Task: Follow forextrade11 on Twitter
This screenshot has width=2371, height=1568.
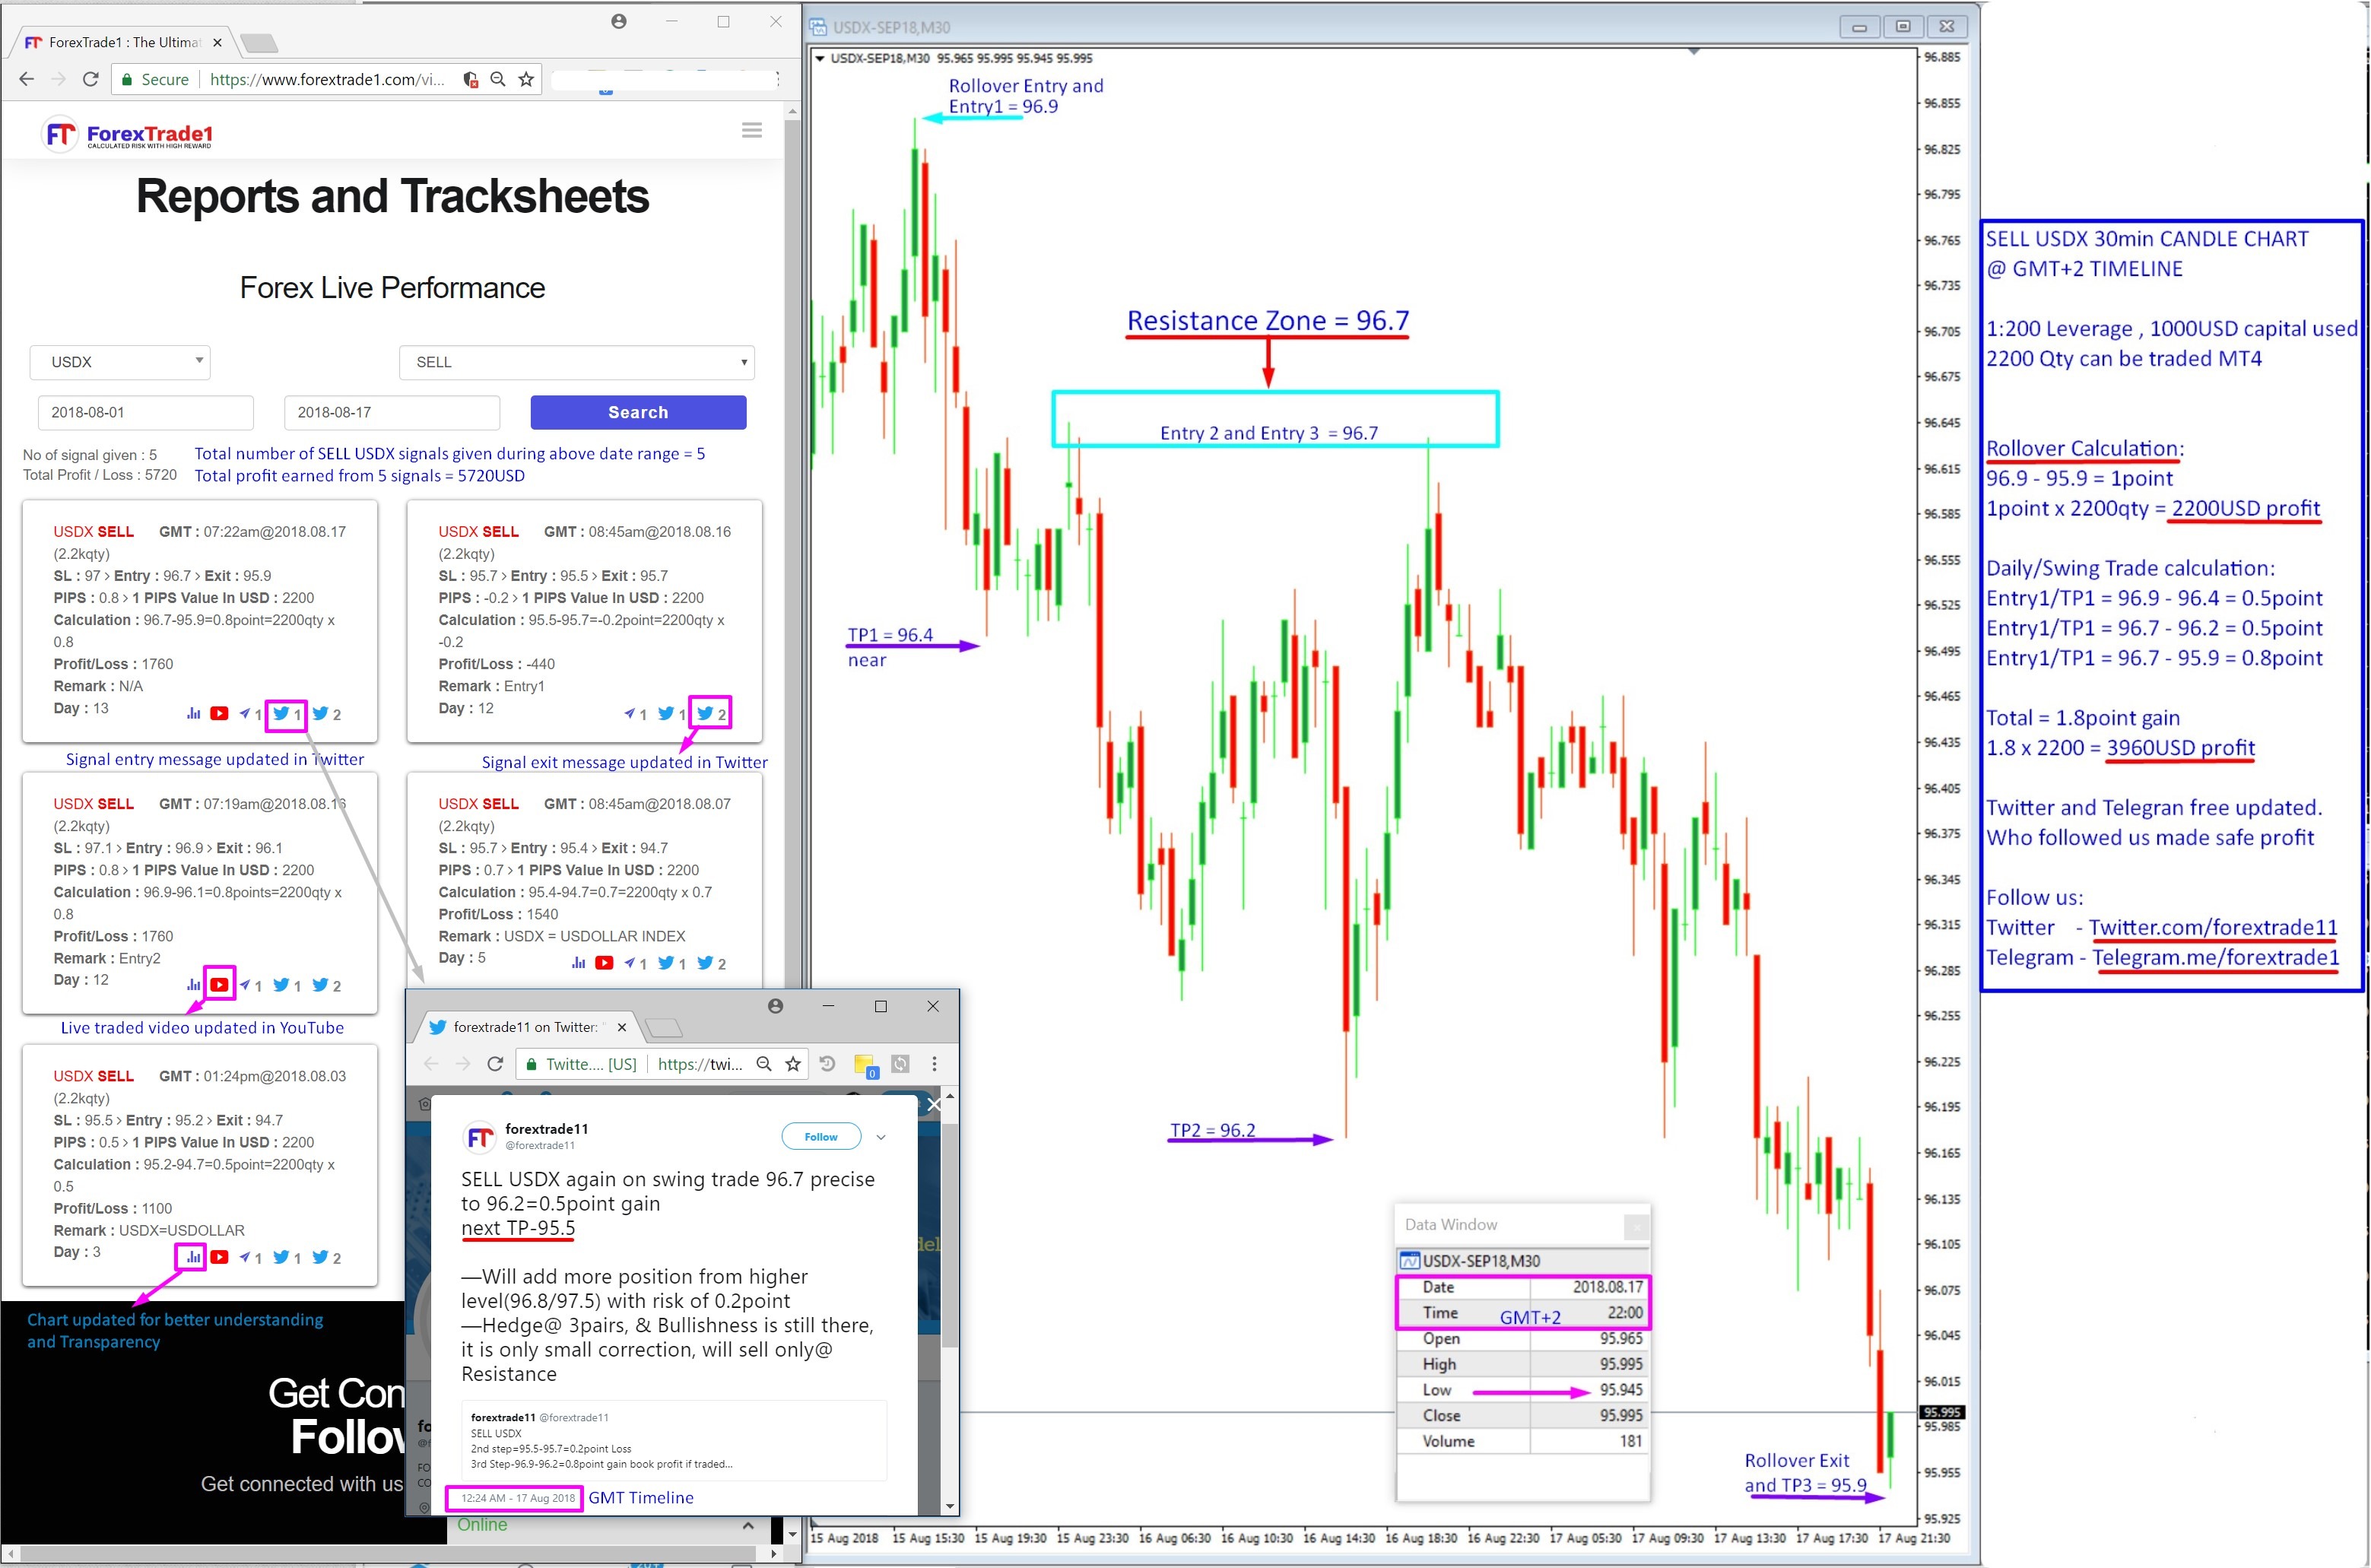Action: [821, 1137]
